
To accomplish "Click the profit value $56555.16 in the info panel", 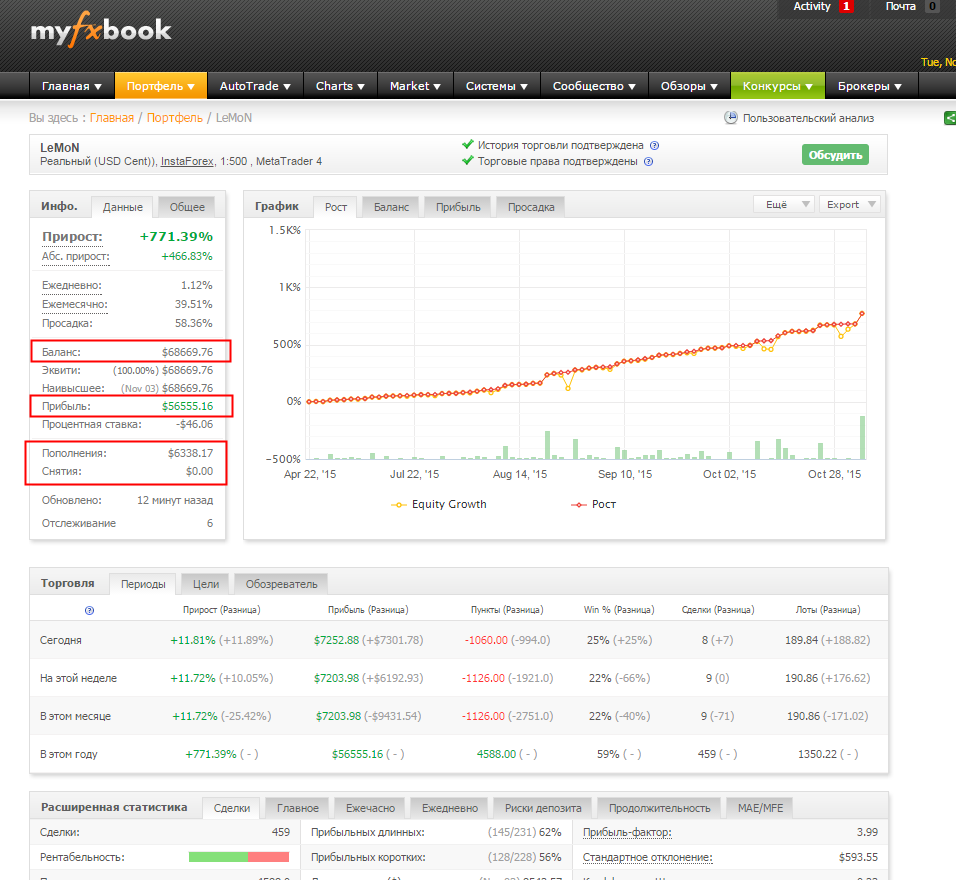I will (187, 406).
